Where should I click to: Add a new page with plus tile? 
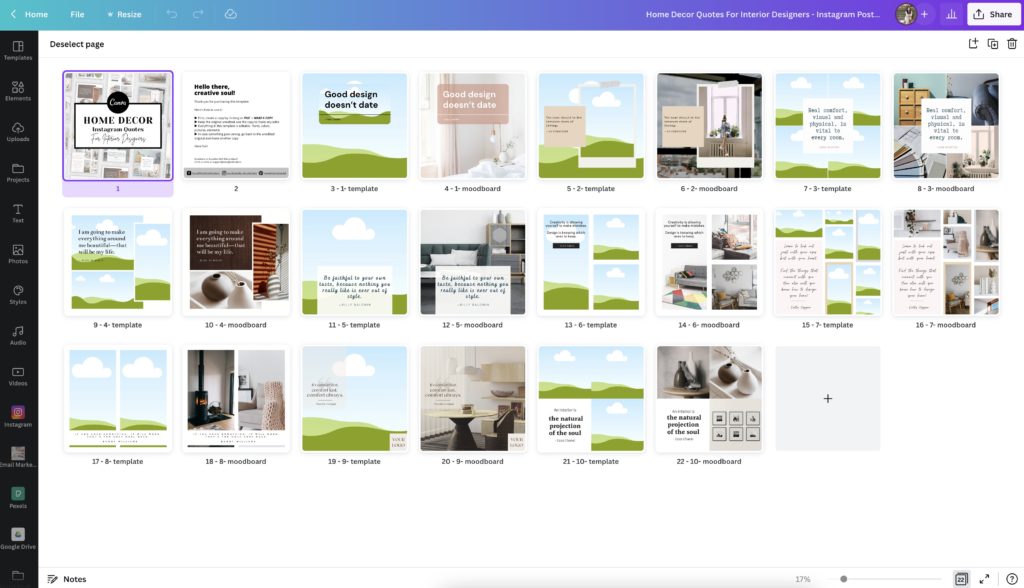[x=827, y=399]
